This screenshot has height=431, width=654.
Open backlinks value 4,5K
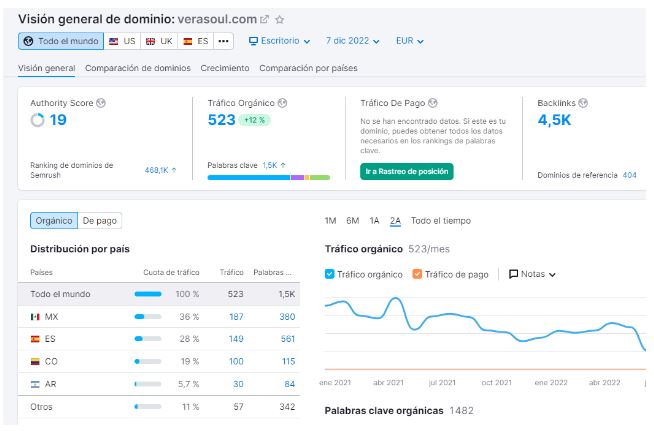[554, 120]
